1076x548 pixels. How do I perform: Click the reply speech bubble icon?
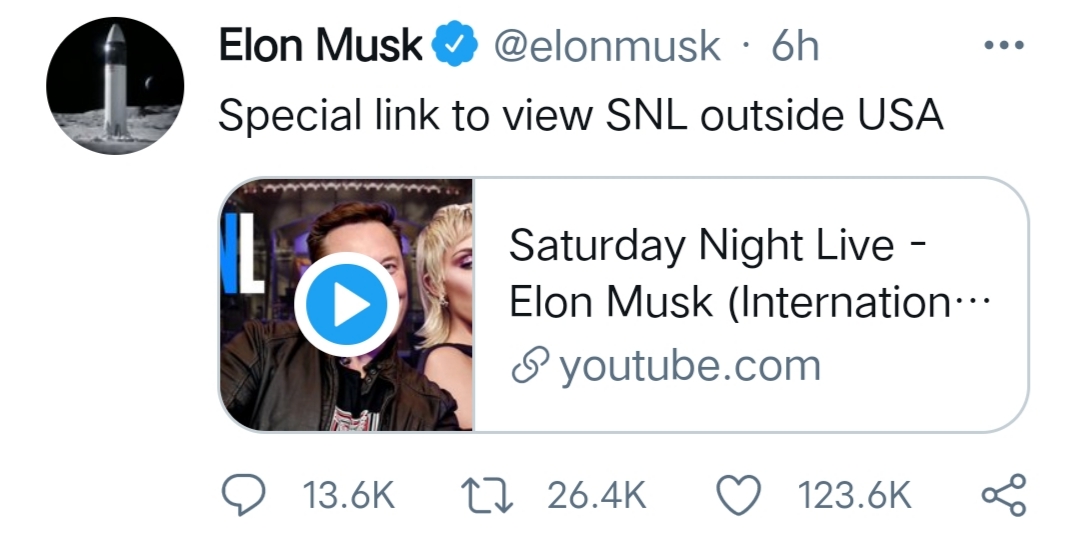(x=241, y=494)
